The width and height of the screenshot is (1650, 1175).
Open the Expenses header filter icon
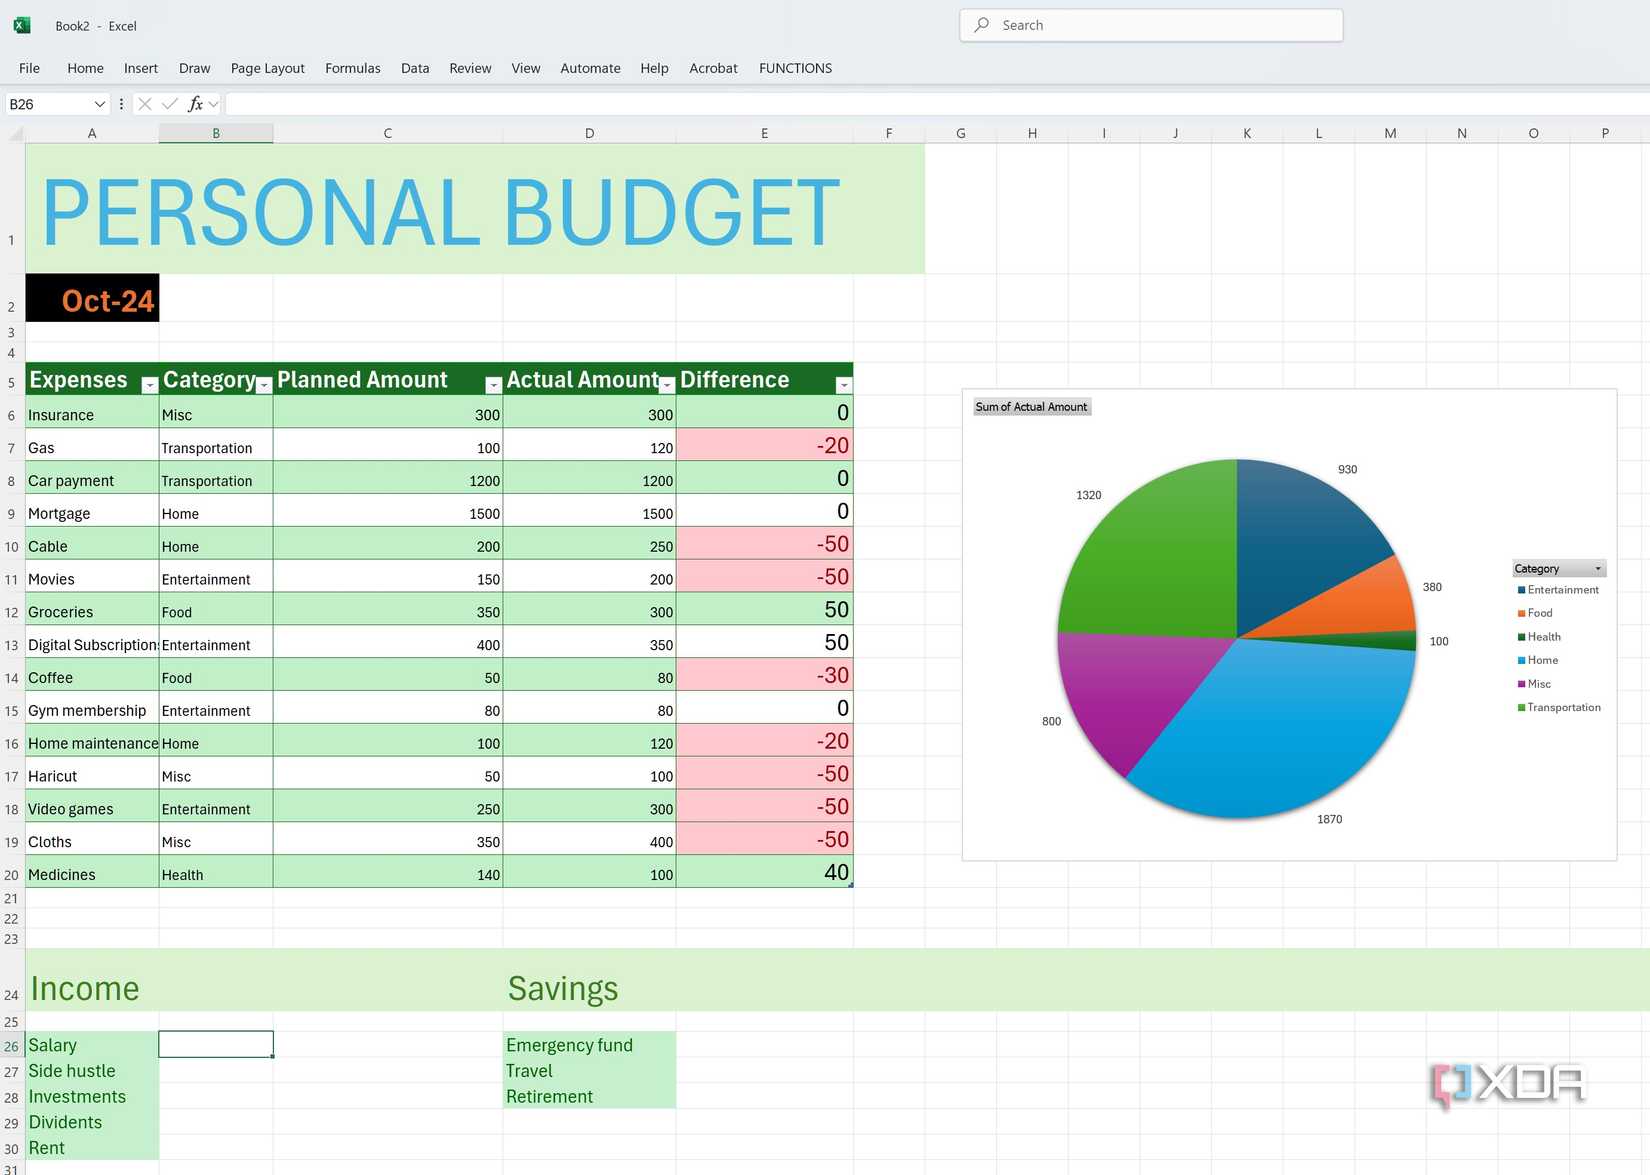point(150,383)
